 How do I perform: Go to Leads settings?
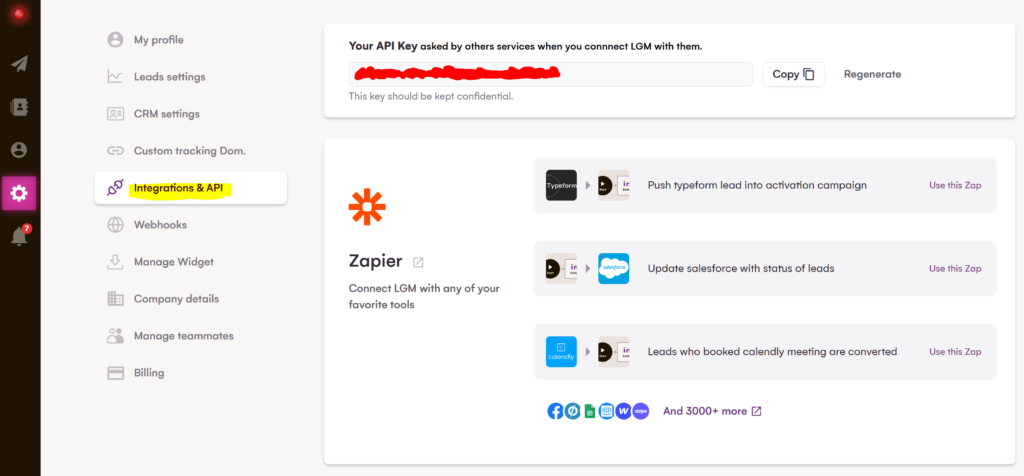click(x=169, y=77)
